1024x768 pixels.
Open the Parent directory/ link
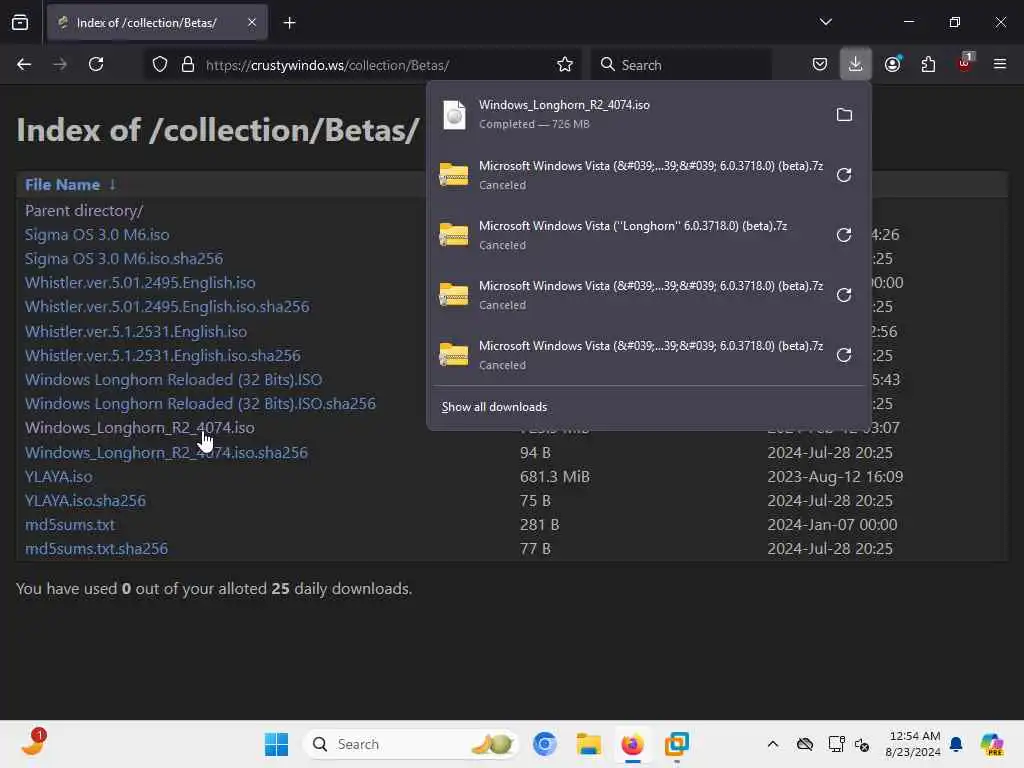[x=84, y=211]
